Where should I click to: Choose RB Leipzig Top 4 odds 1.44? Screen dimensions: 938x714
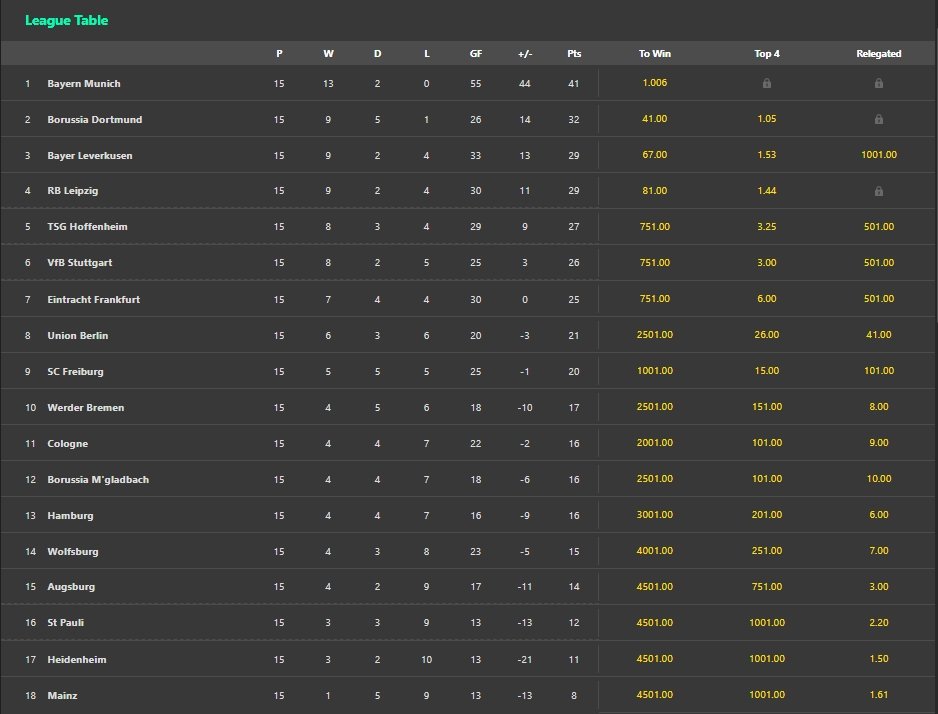coord(767,191)
